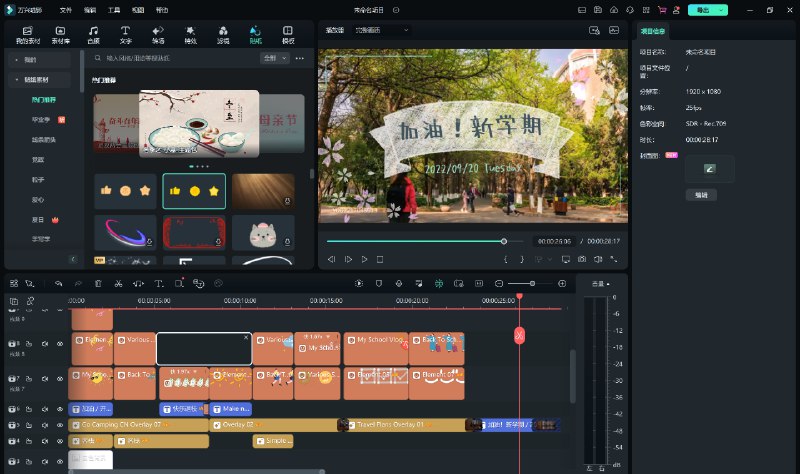This screenshot has height=474, width=800.
Task: Click the trash delete icon in timeline toolbar
Action: [x=98, y=284]
